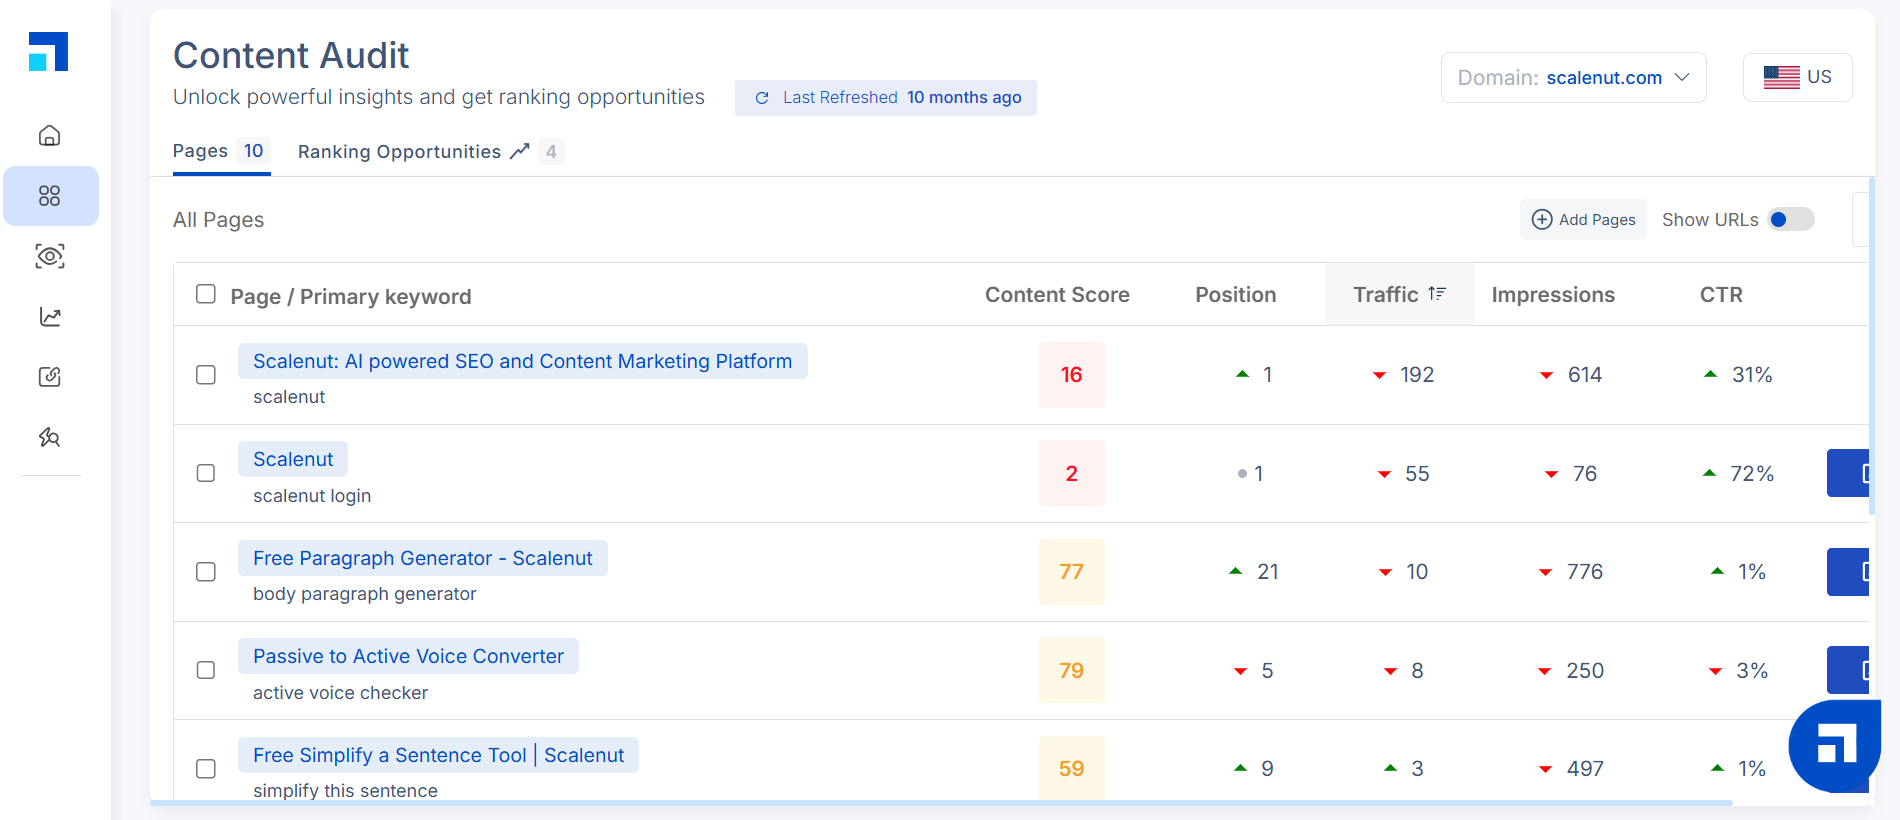The width and height of the screenshot is (1900, 820).
Task: Click content score 79 badge
Action: [x=1072, y=670]
